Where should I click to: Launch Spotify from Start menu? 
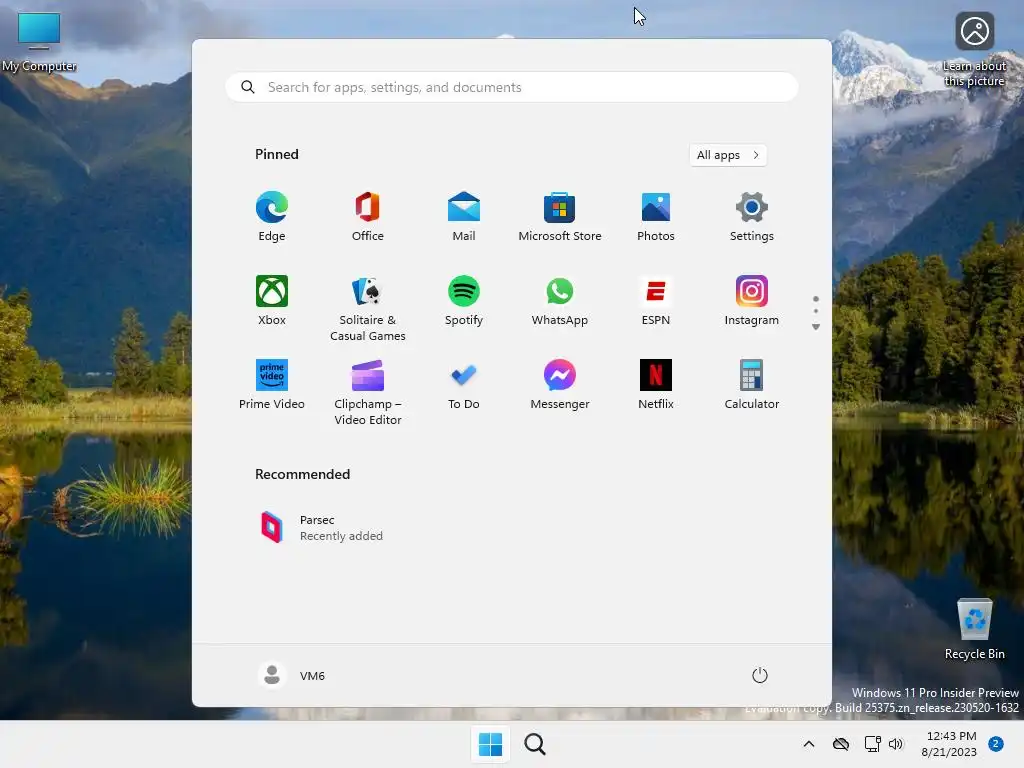coord(464,300)
